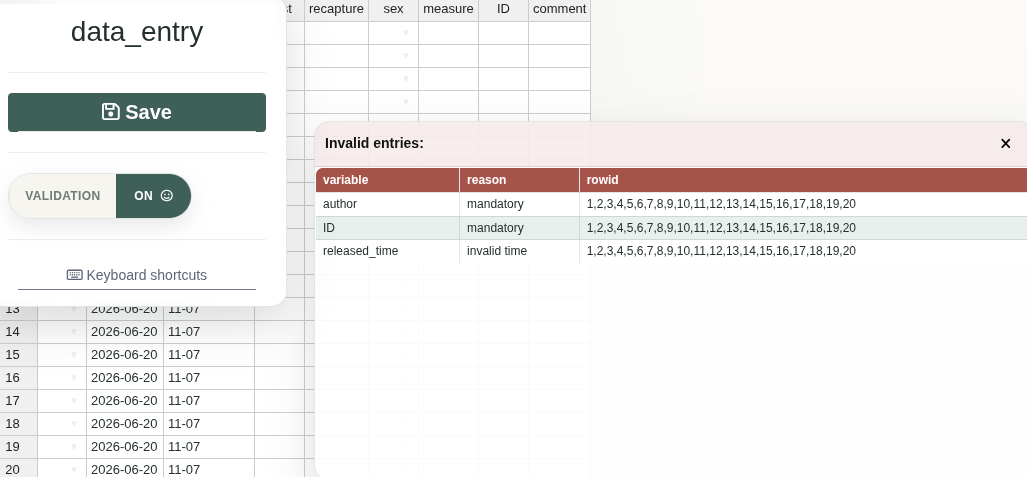The height and width of the screenshot is (477, 1027).
Task: Open dropdown arrow in row 14
Action: tap(74, 332)
